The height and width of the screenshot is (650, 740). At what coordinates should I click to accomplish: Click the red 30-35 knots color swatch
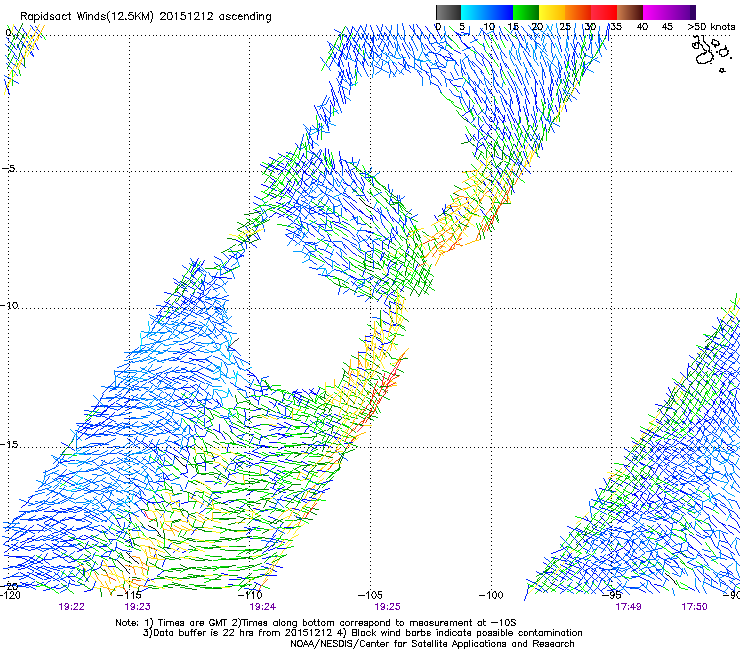(604, 12)
